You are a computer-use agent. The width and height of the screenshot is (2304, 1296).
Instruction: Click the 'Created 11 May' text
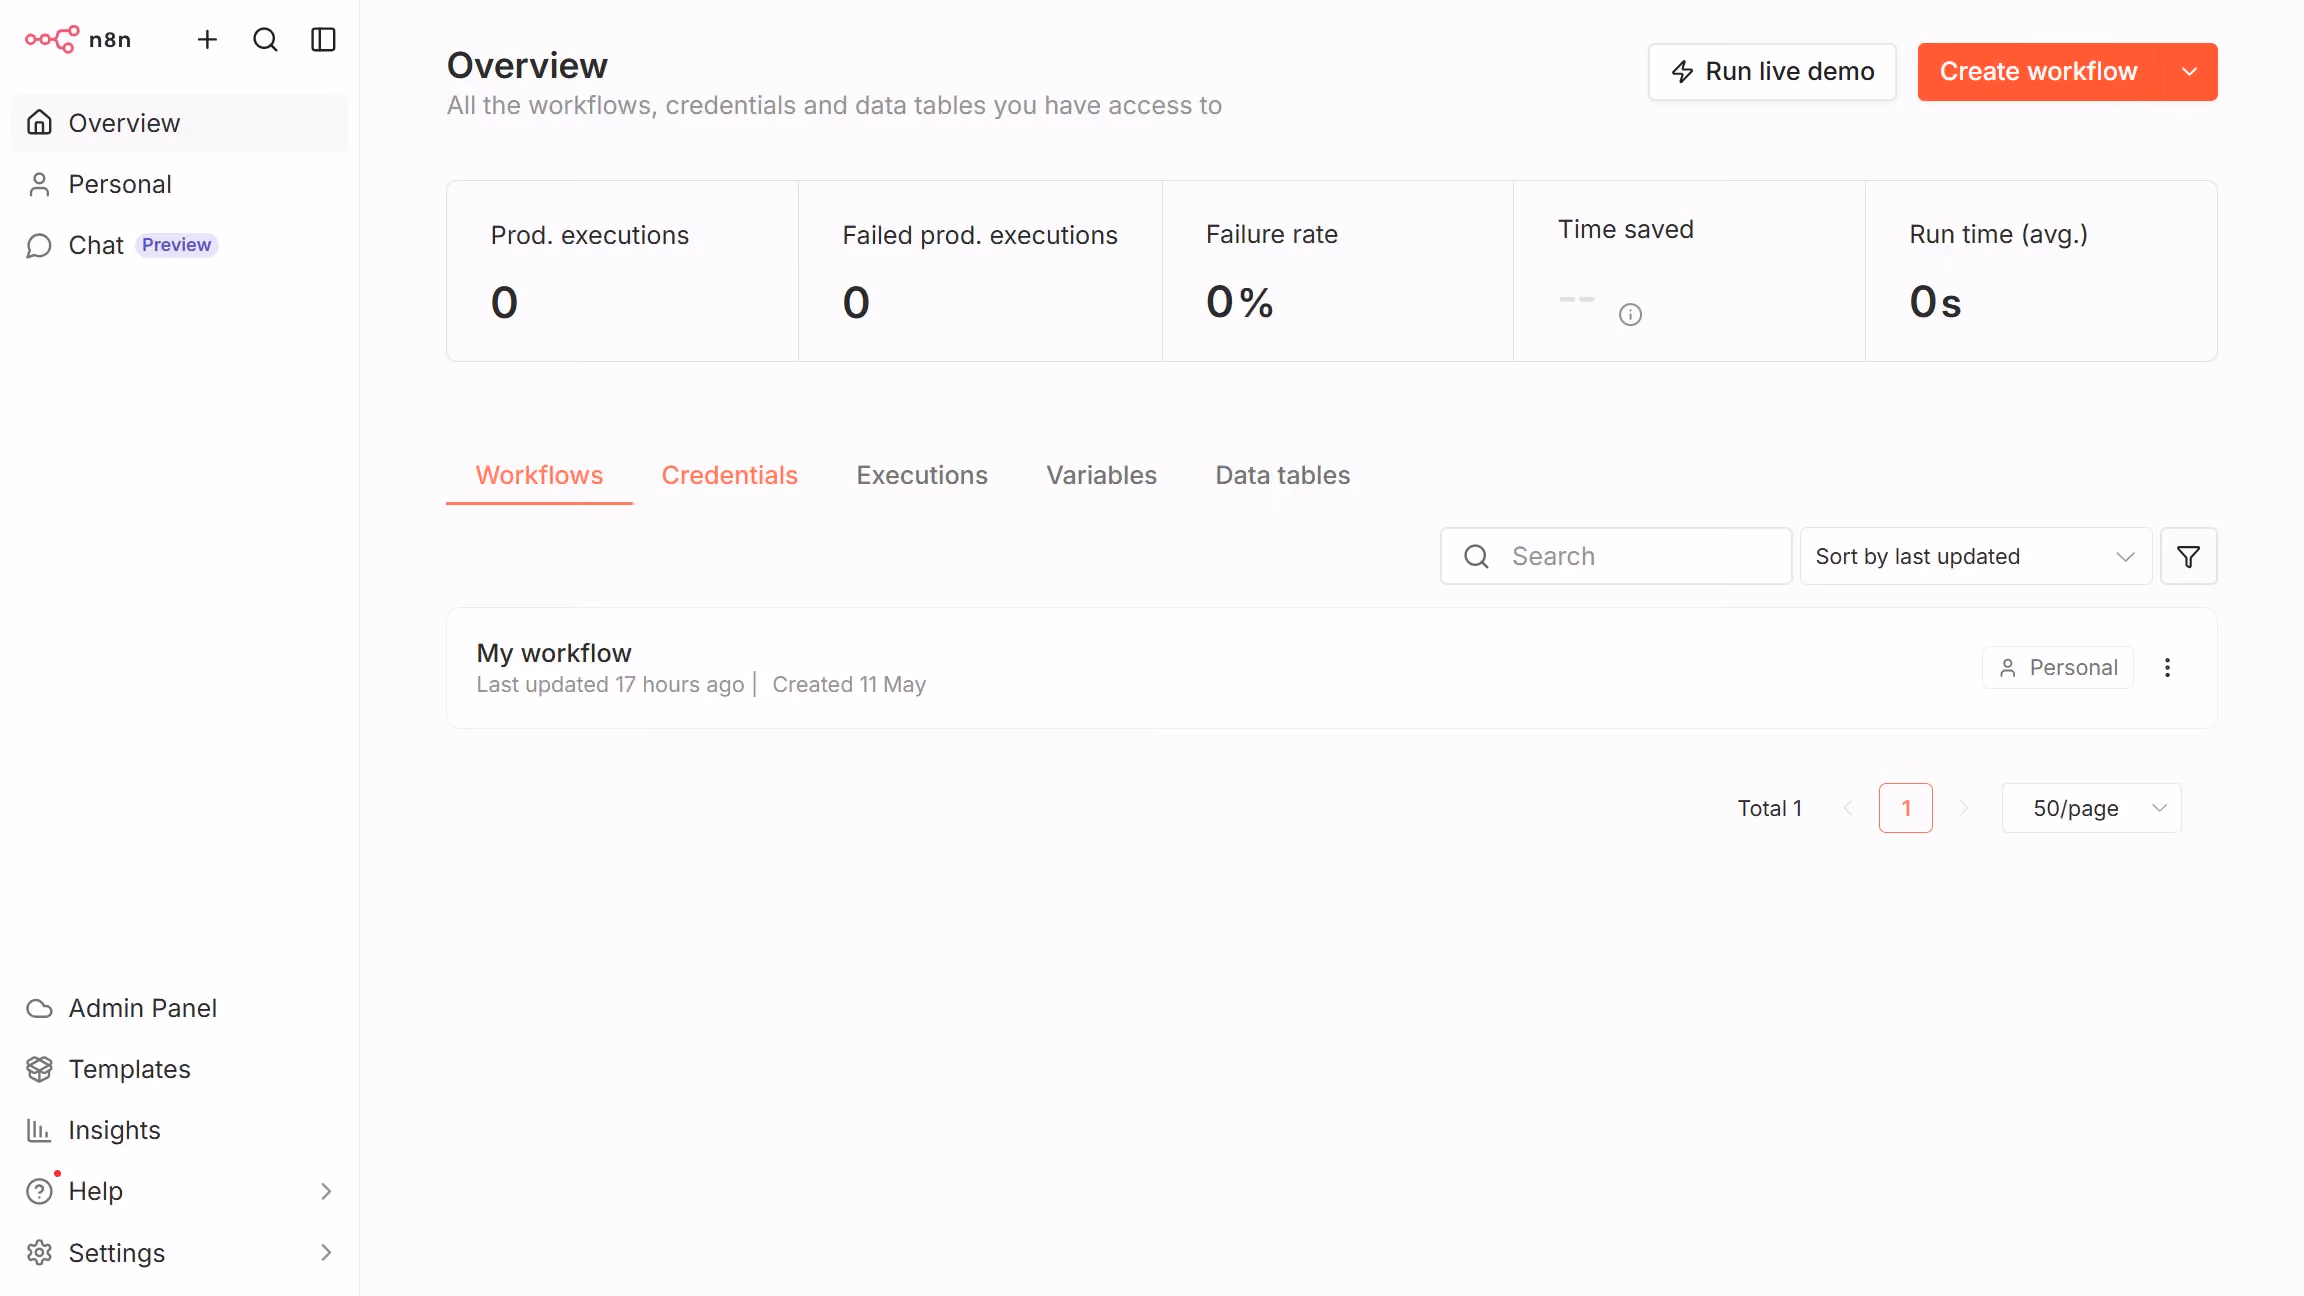coord(849,685)
